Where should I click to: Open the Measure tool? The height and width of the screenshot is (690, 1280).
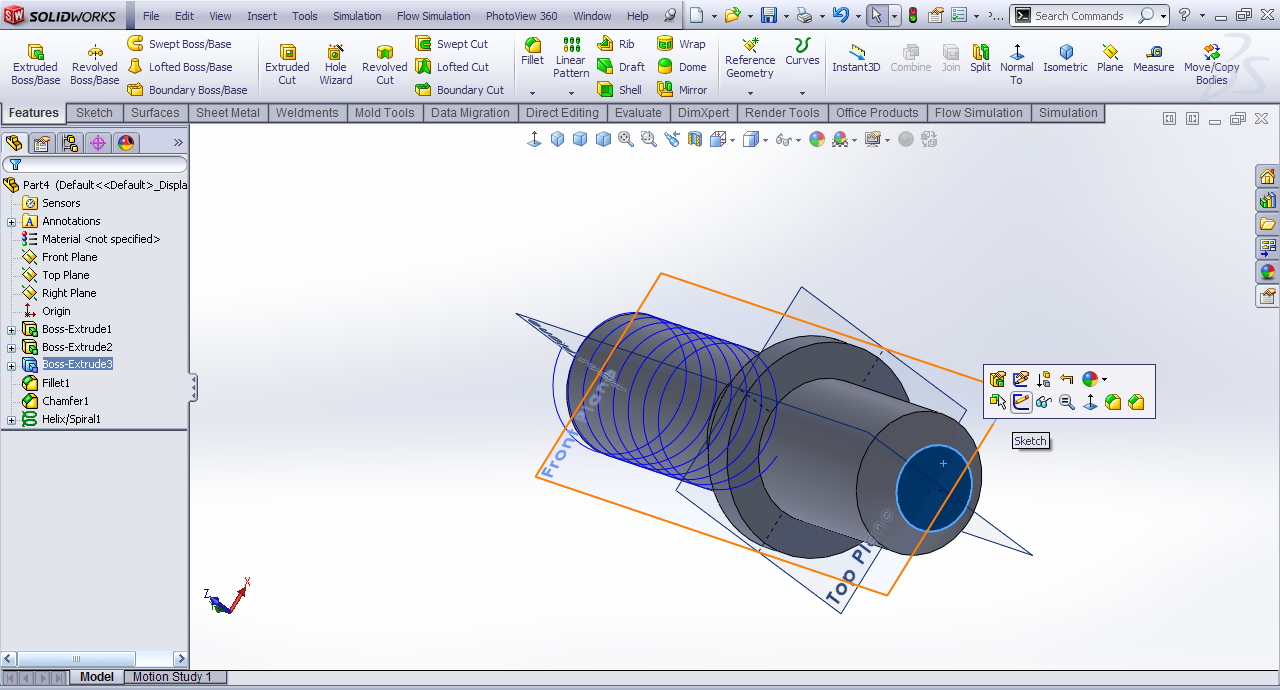tap(1153, 59)
